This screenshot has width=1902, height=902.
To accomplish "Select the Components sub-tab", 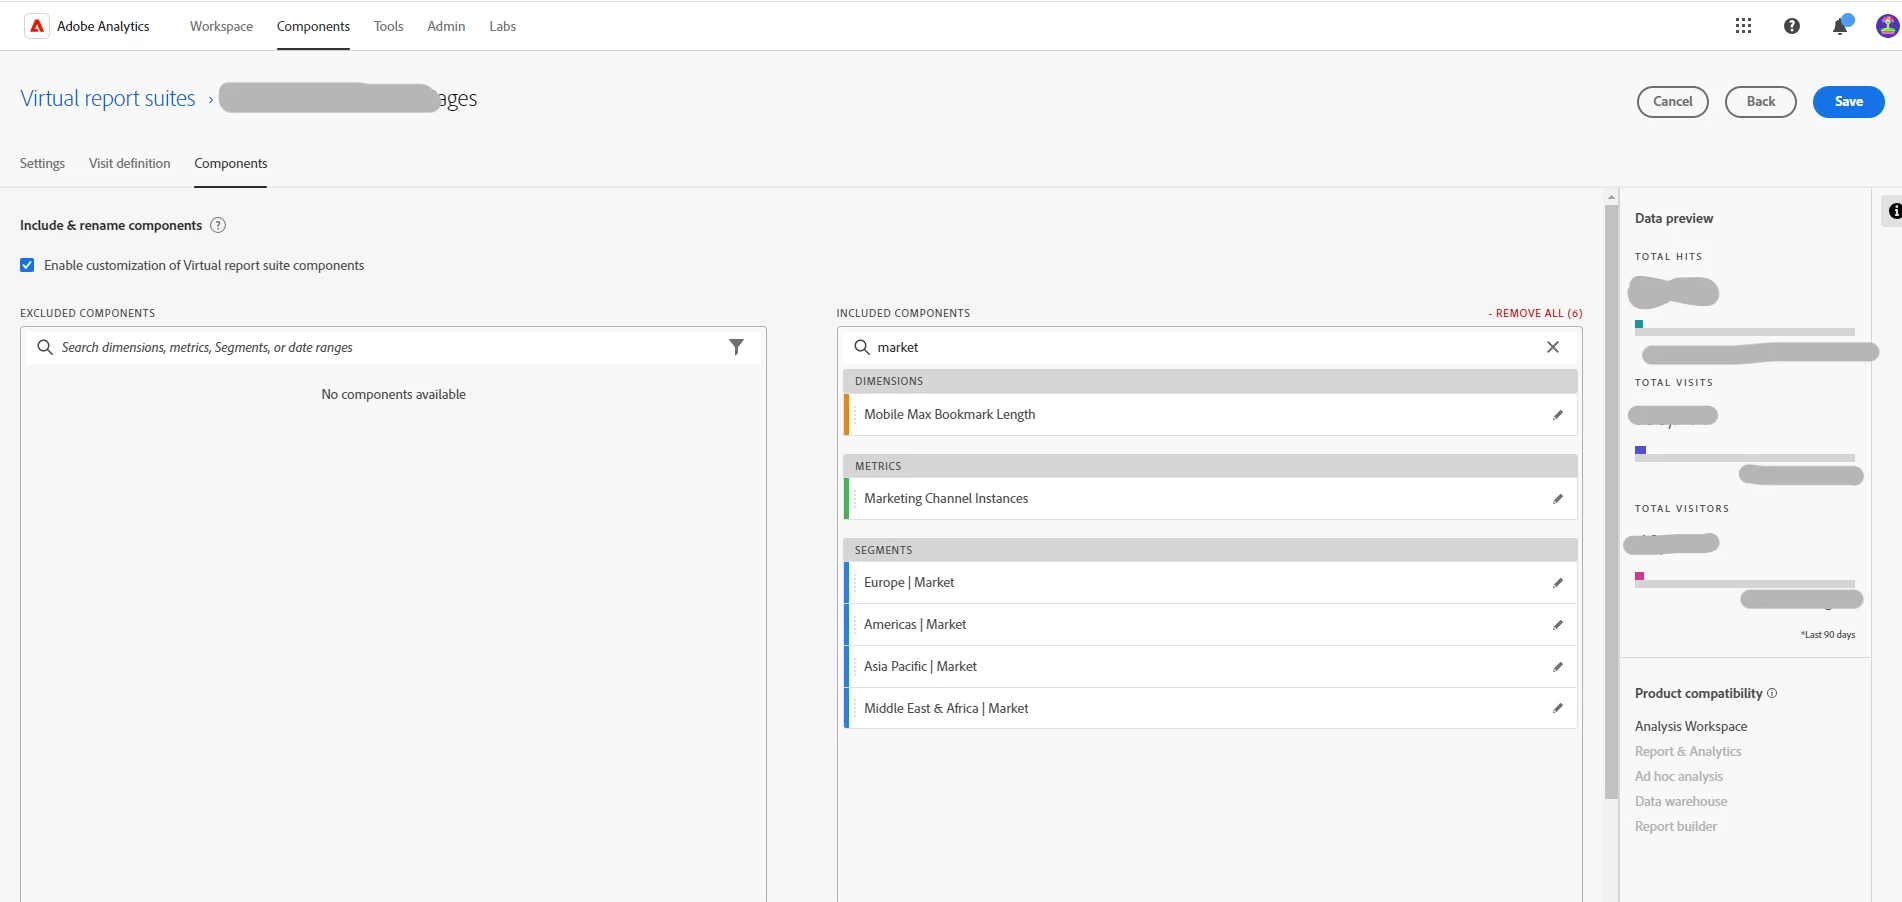I will click(x=231, y=163).
